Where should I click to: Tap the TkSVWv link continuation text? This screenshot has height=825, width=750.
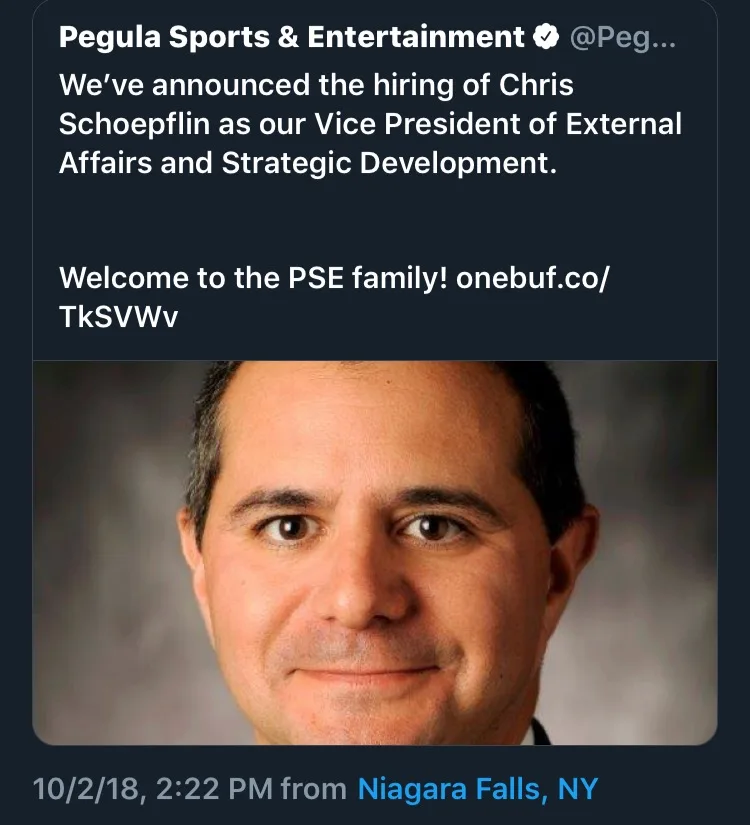click(x=119, y=317)
